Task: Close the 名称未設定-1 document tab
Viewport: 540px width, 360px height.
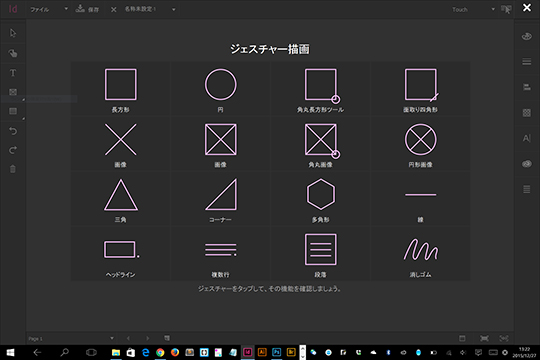Action: [114, 9]
